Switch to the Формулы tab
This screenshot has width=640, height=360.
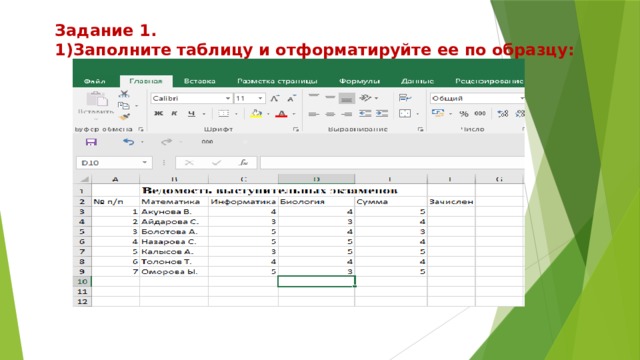359,81
